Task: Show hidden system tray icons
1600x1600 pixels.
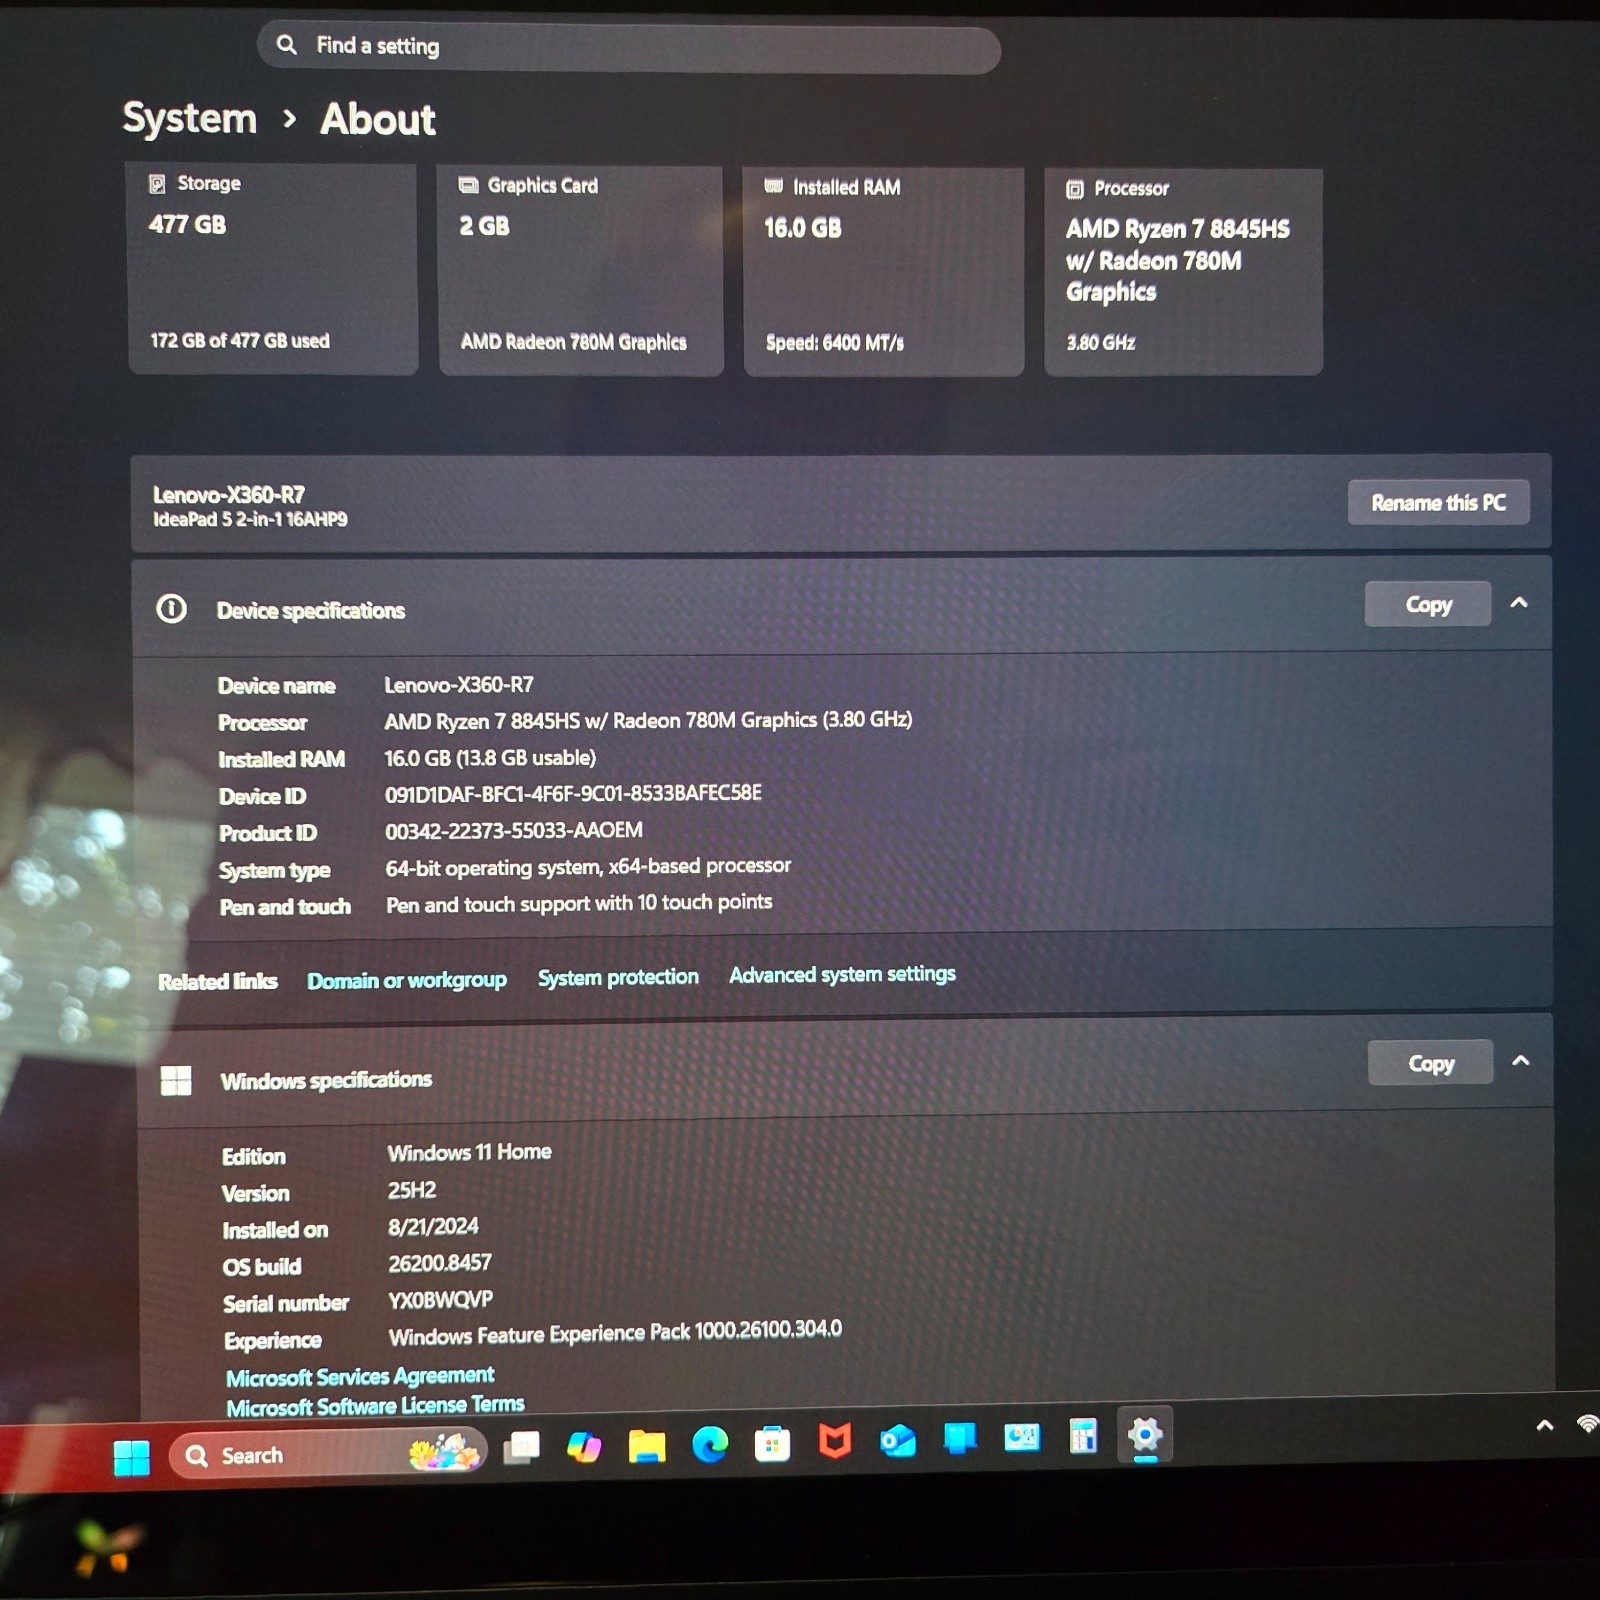Action: 1545,1425
